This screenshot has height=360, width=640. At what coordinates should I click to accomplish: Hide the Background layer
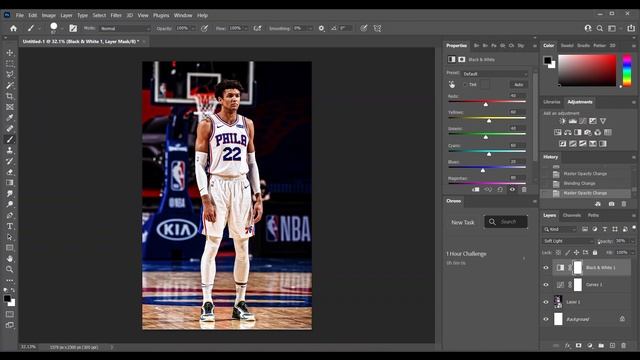[x=546, y=319]
